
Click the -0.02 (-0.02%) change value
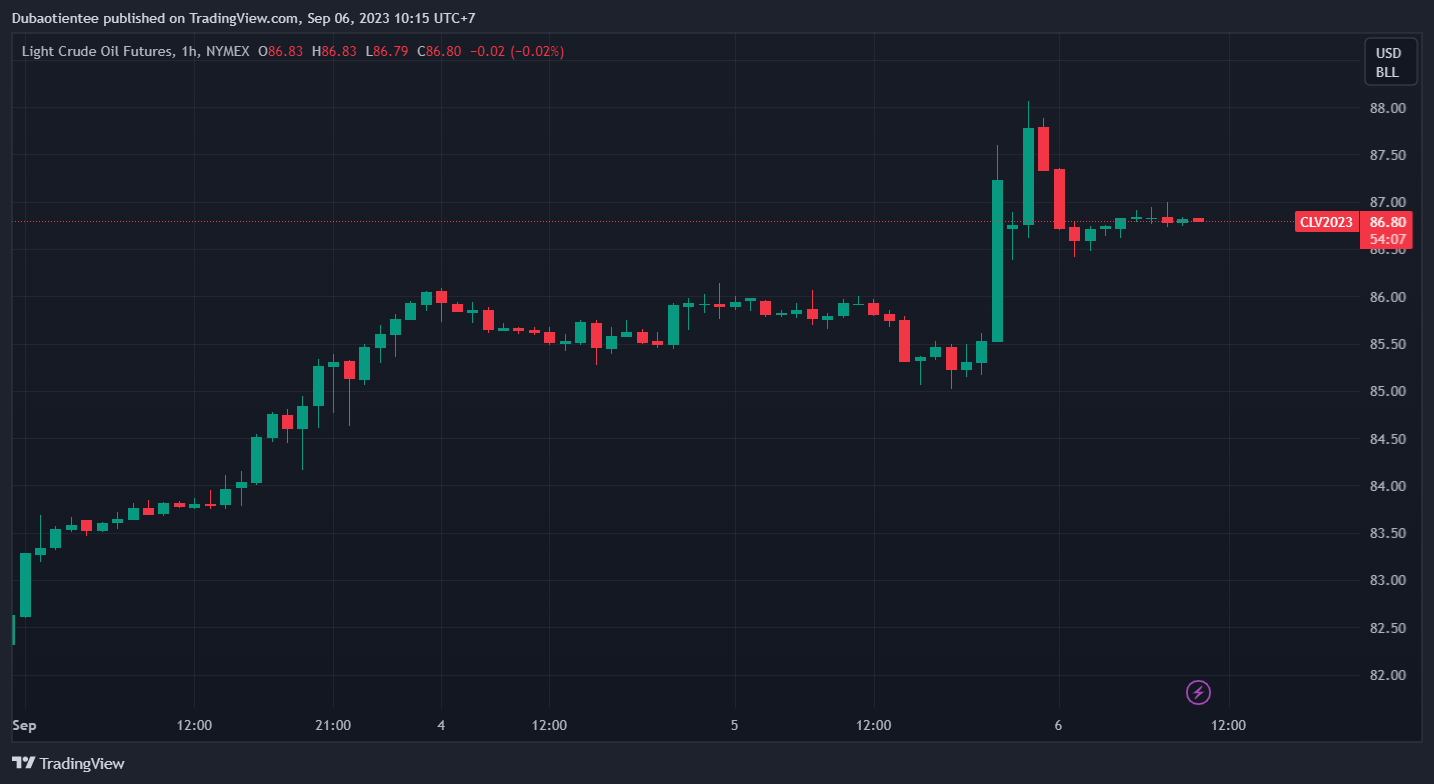coord(517,51)
